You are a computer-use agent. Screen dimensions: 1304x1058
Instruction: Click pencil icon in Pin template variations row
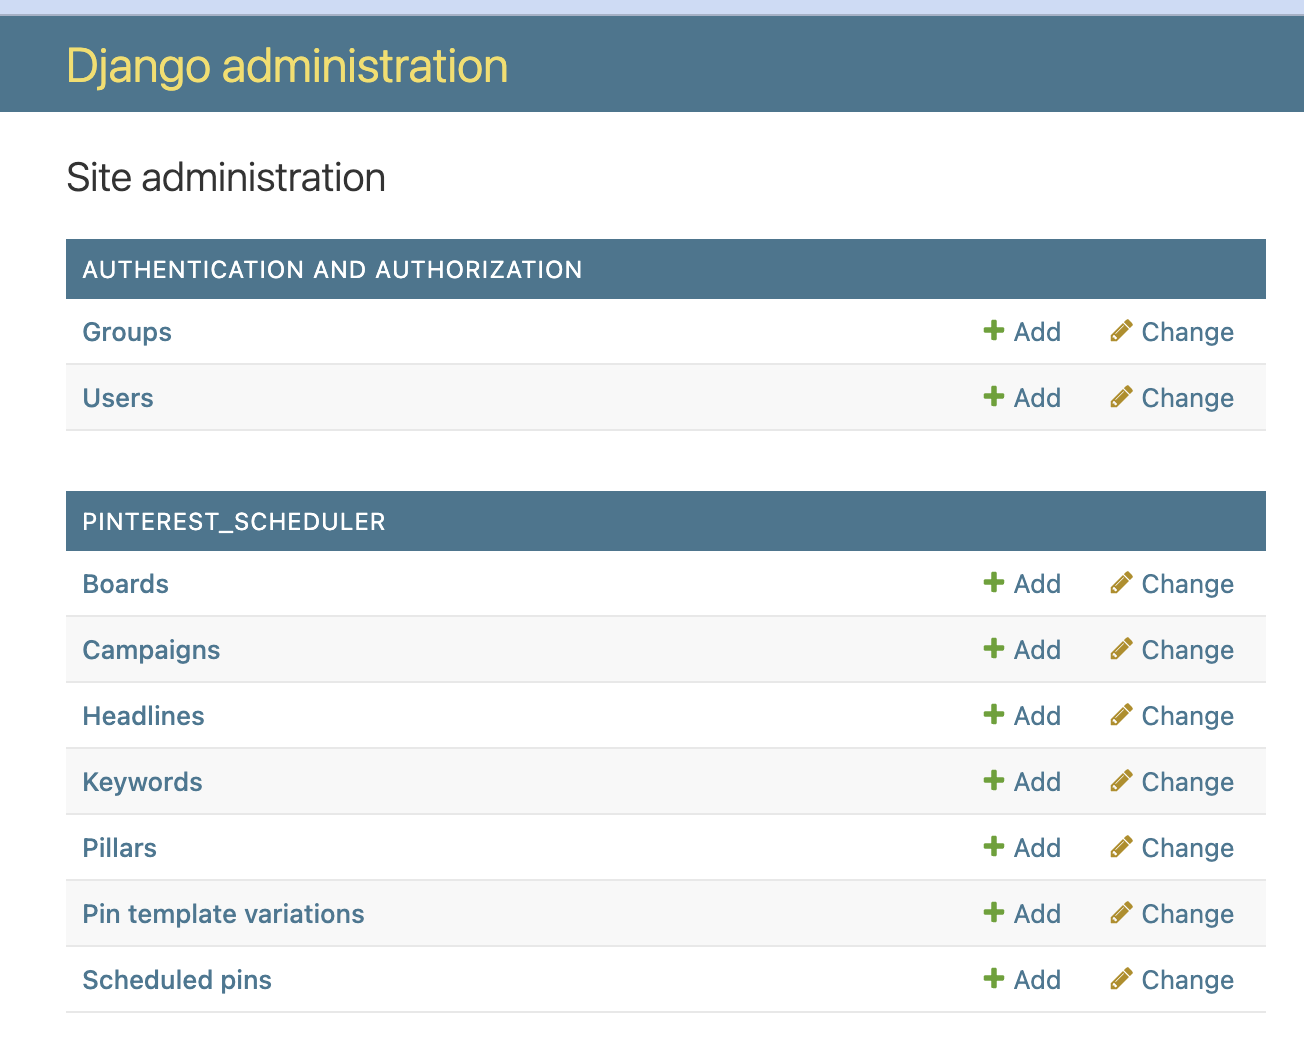coord(1121,912)
